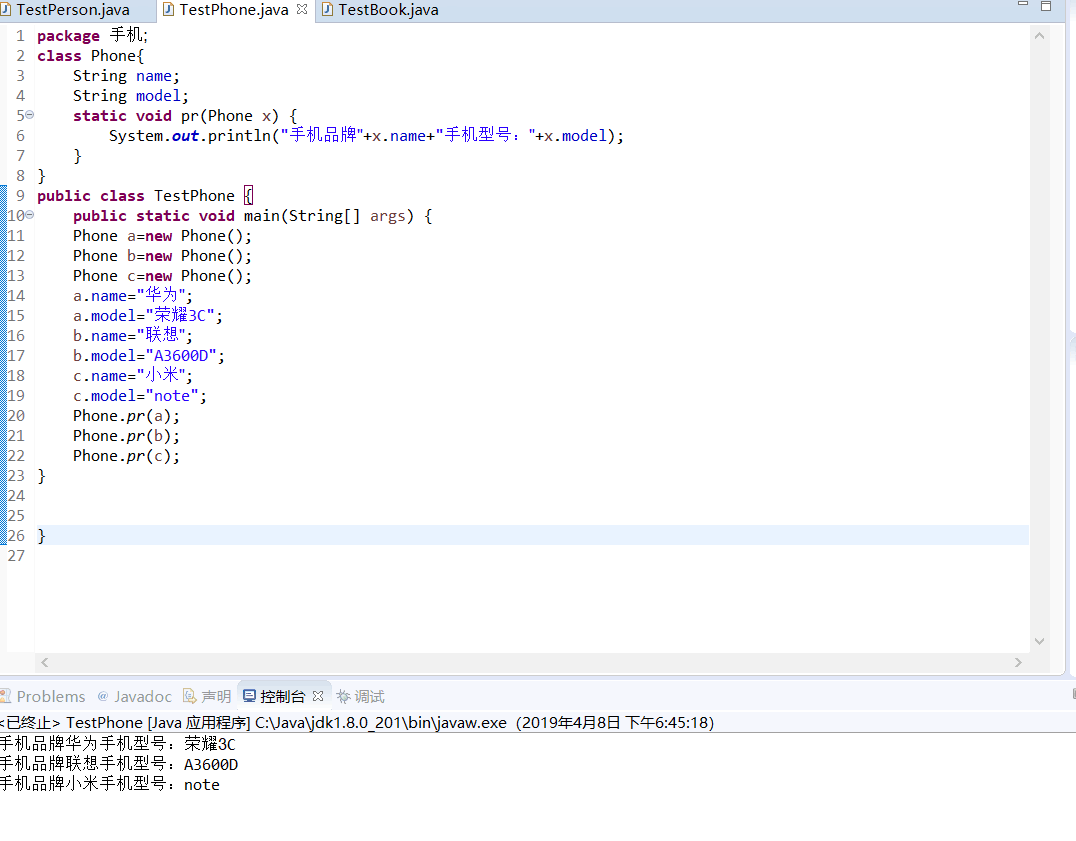Click the 'name' field on line 3

click(x=154, y=75)
